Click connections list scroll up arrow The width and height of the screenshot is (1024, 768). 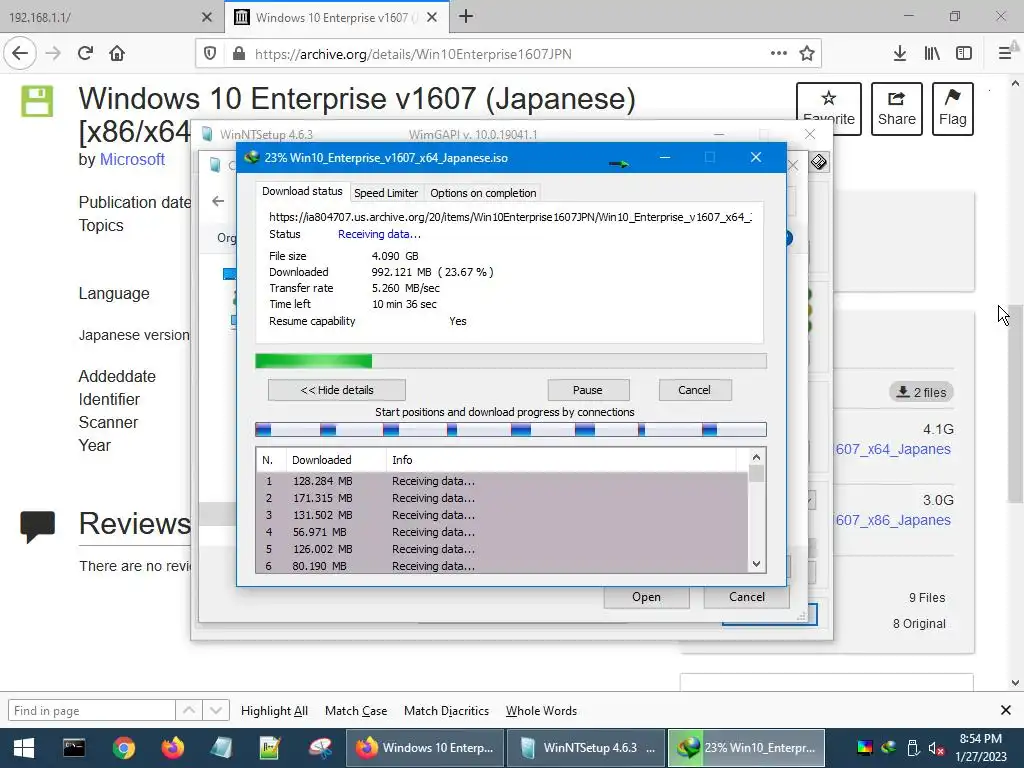[x=756, y=457]
